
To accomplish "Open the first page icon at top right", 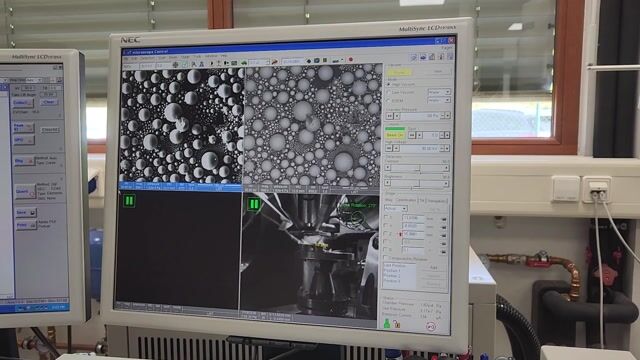I will click(413, 57).
